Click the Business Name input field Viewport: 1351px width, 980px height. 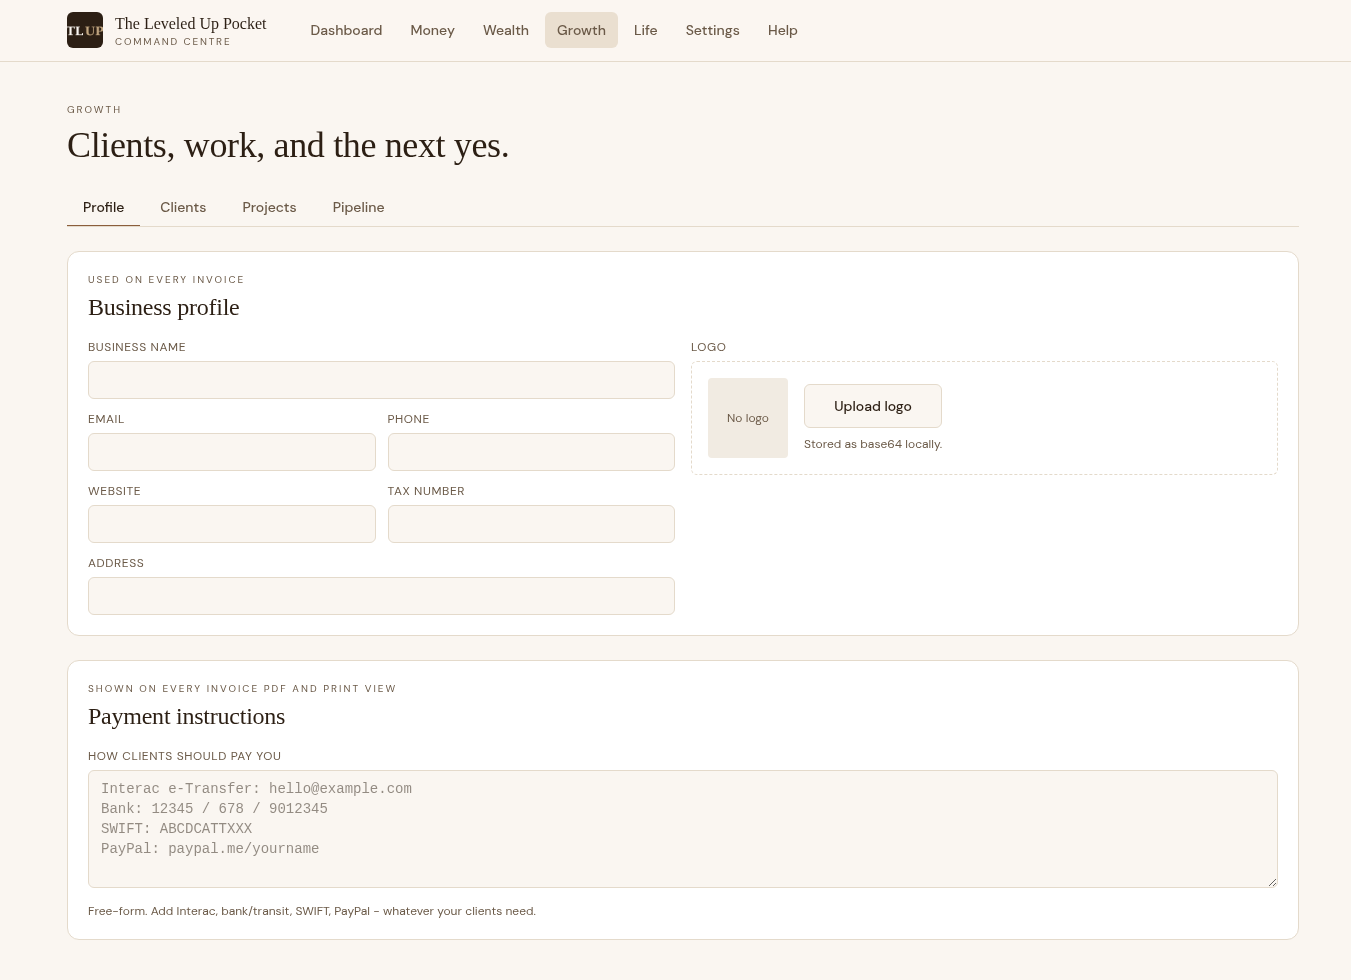[x=381, y=380]
